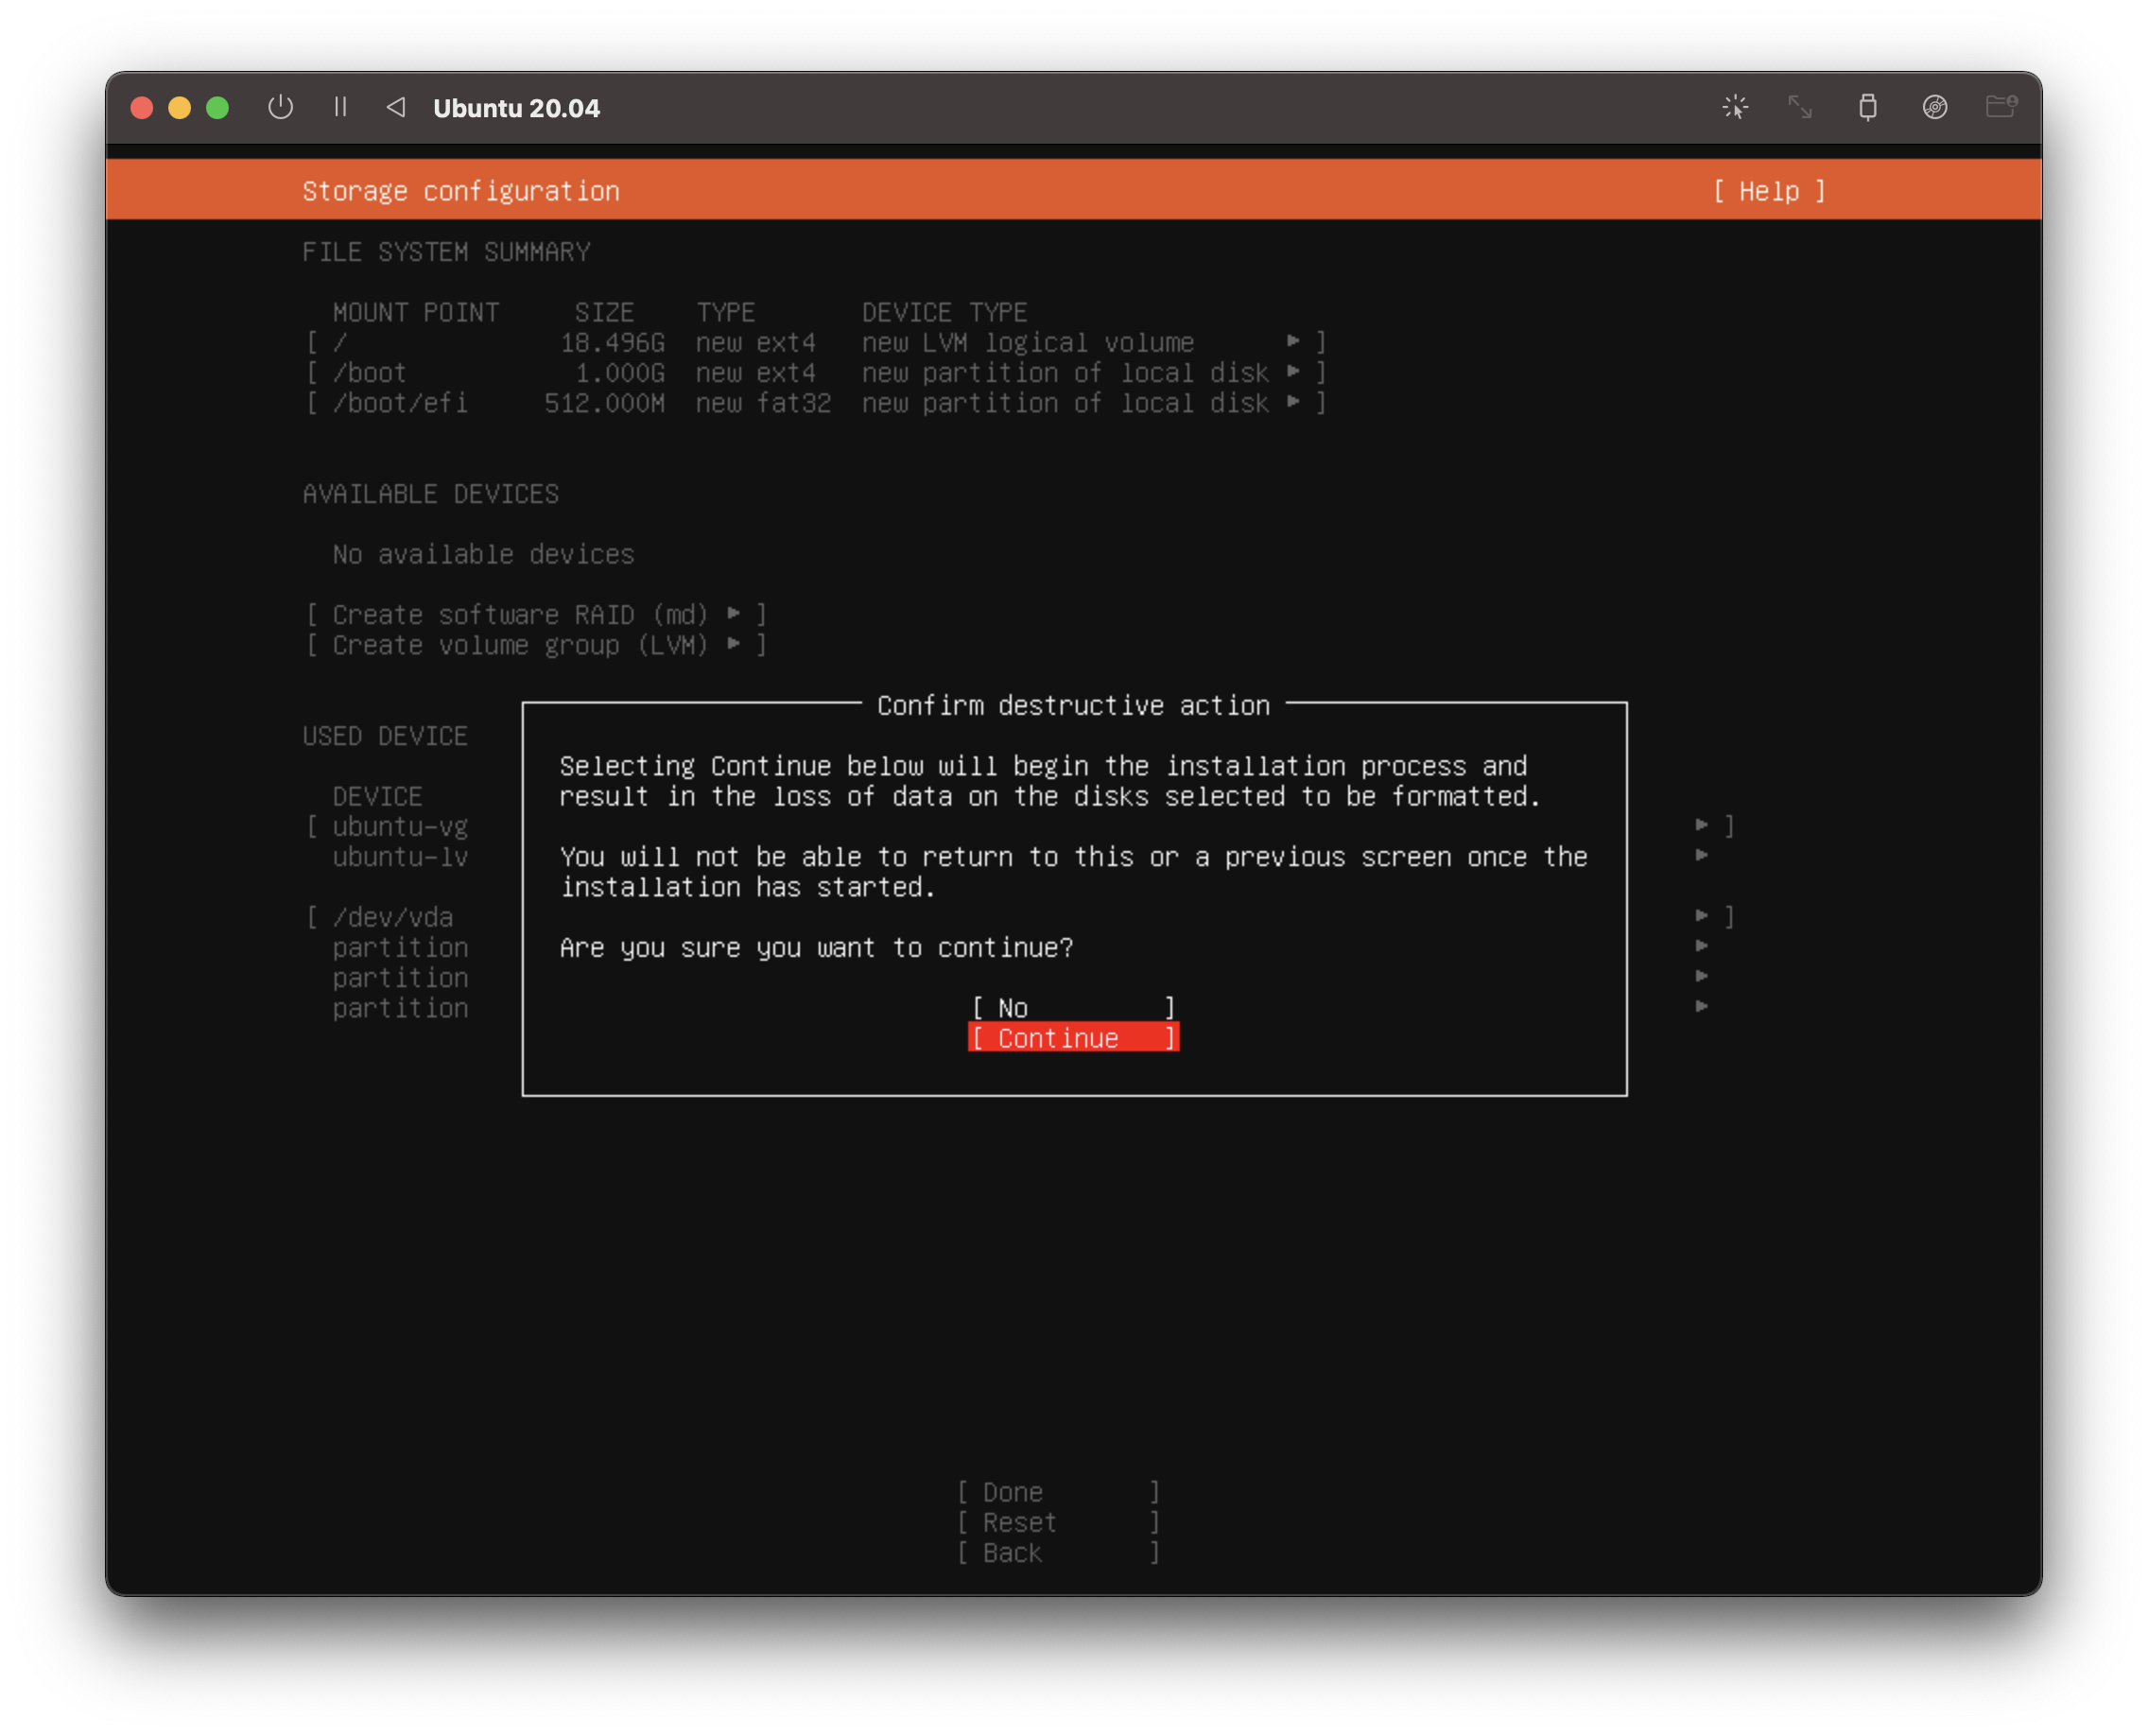Expand the root mount point row
This screenshot has height=1736, width=2148.
(815, 343)
